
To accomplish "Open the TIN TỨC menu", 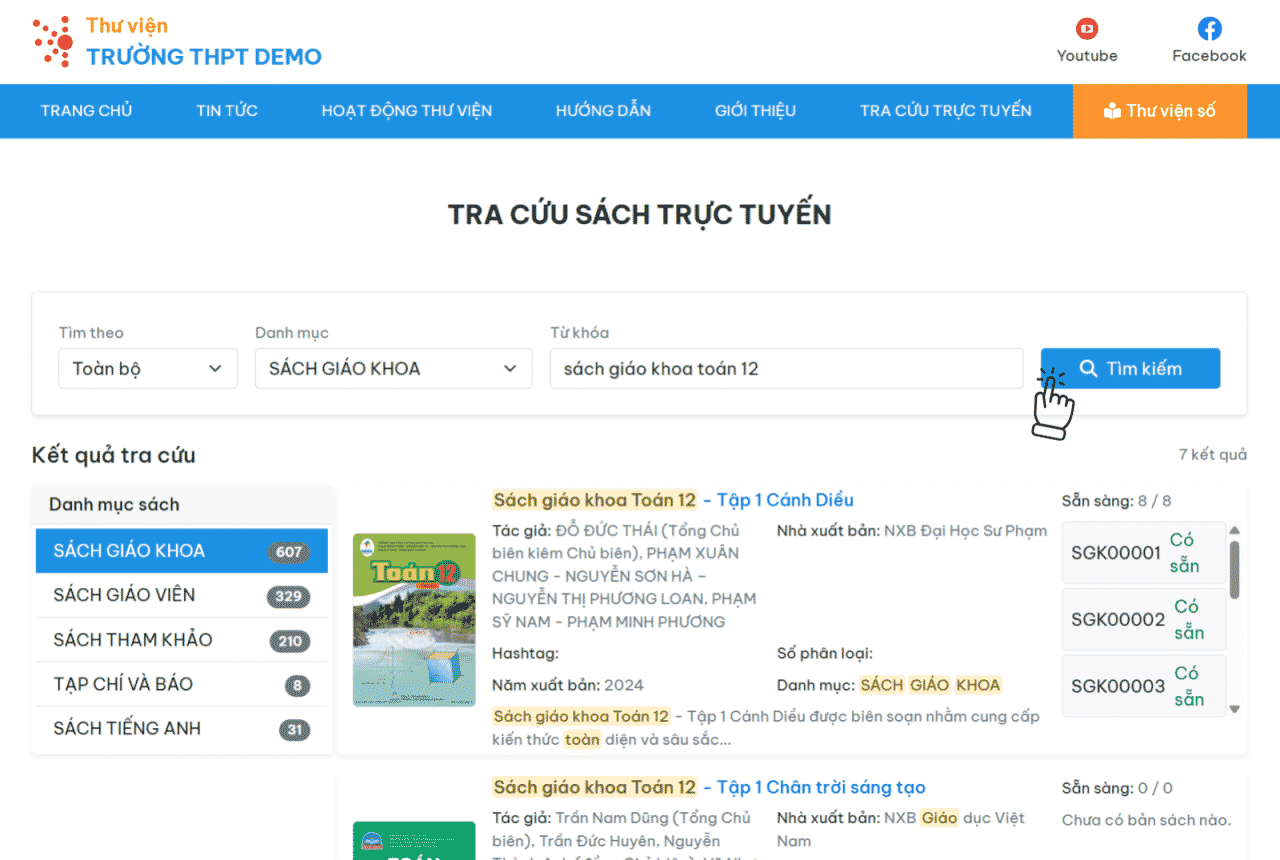I will pyautogui.click(x=227, y=111).
